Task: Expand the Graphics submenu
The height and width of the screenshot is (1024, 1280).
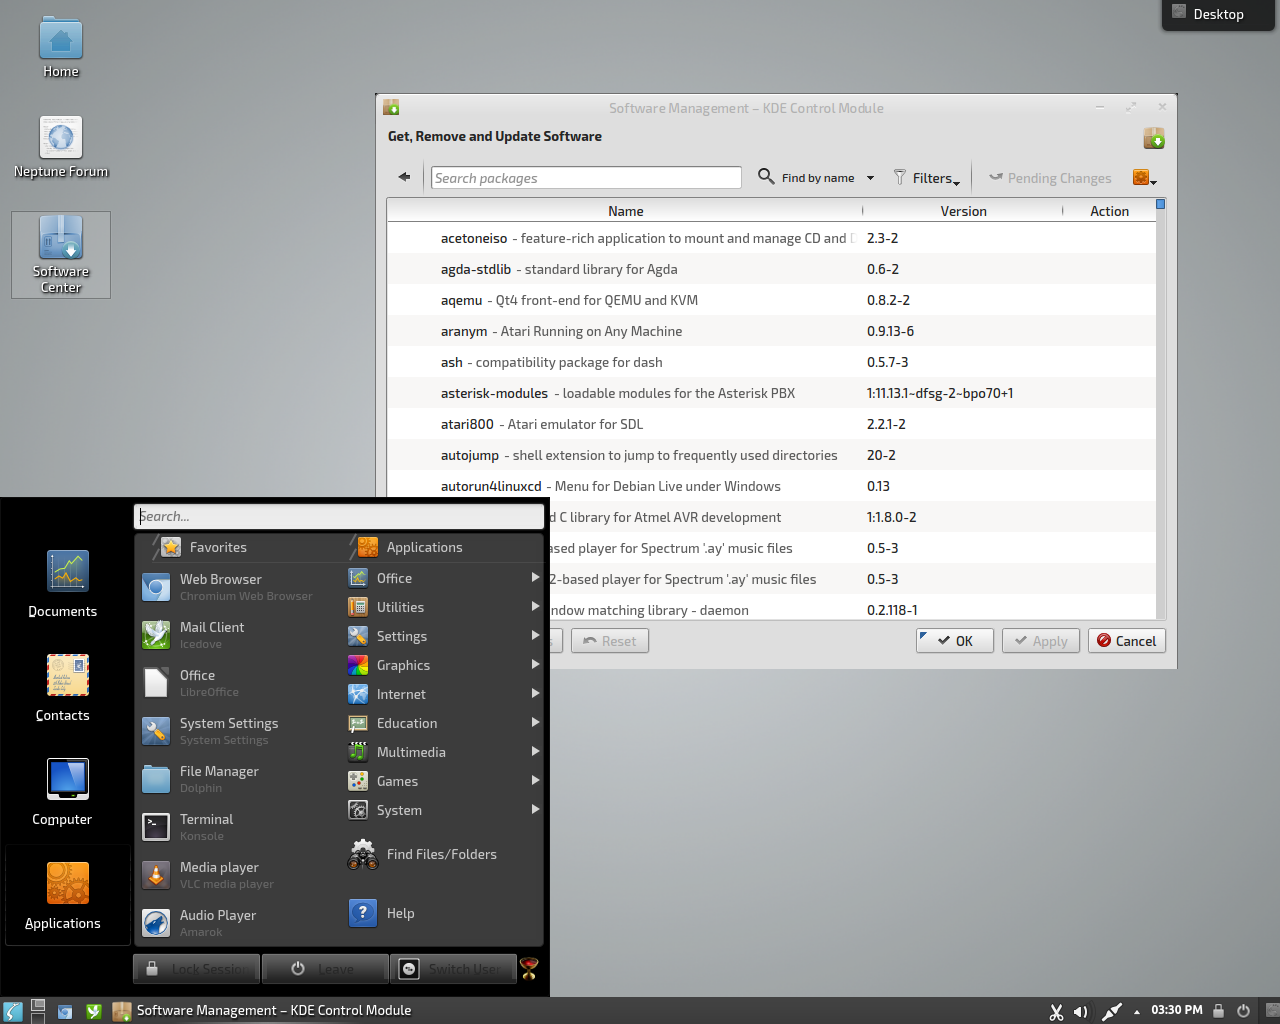Action: pos(443,665)
